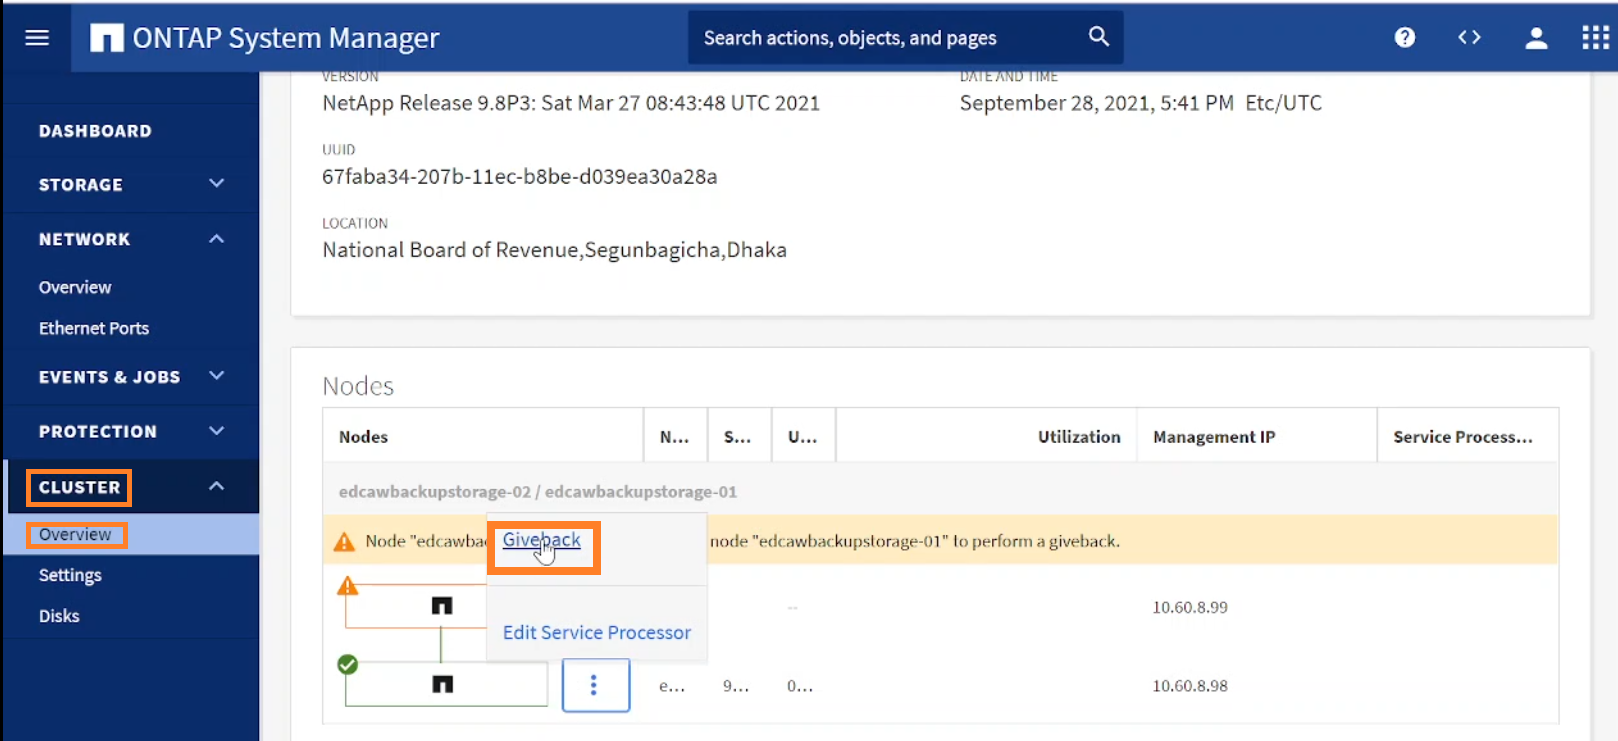
Task: Choose Edit Service Processor option
Action: click(x=597, y=632)
